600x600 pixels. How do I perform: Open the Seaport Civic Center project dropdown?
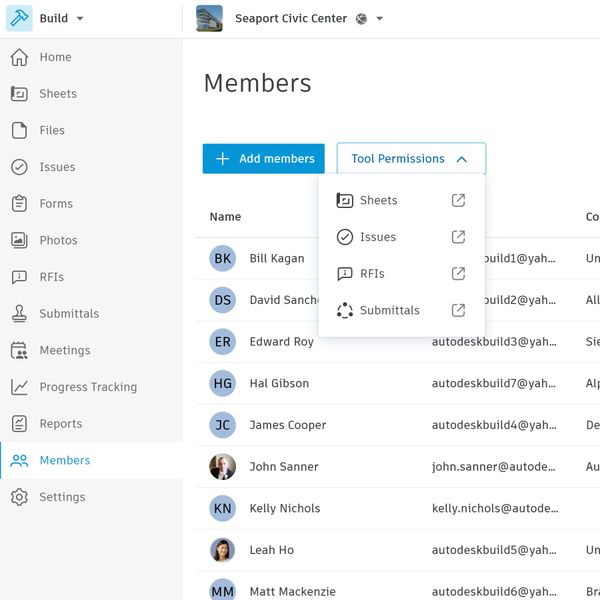379,19
